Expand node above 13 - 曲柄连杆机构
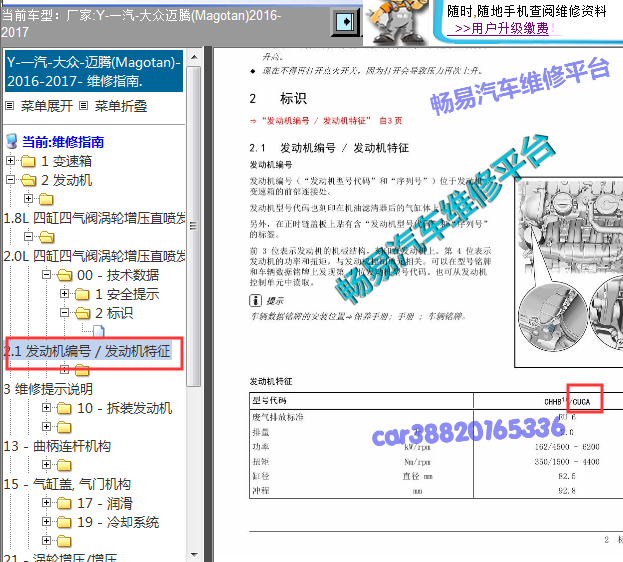The height and width of the screenshot is (562, 623). [x=46, y=426]
